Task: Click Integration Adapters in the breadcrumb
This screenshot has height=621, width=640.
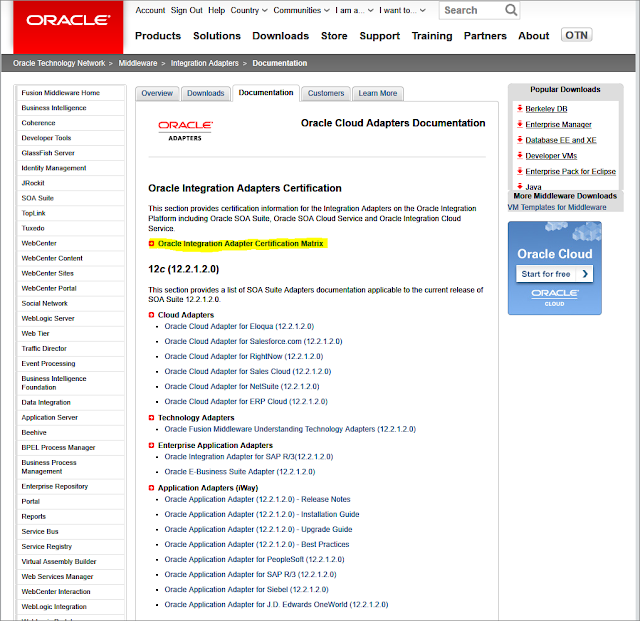Action: [x=204, y=63]
